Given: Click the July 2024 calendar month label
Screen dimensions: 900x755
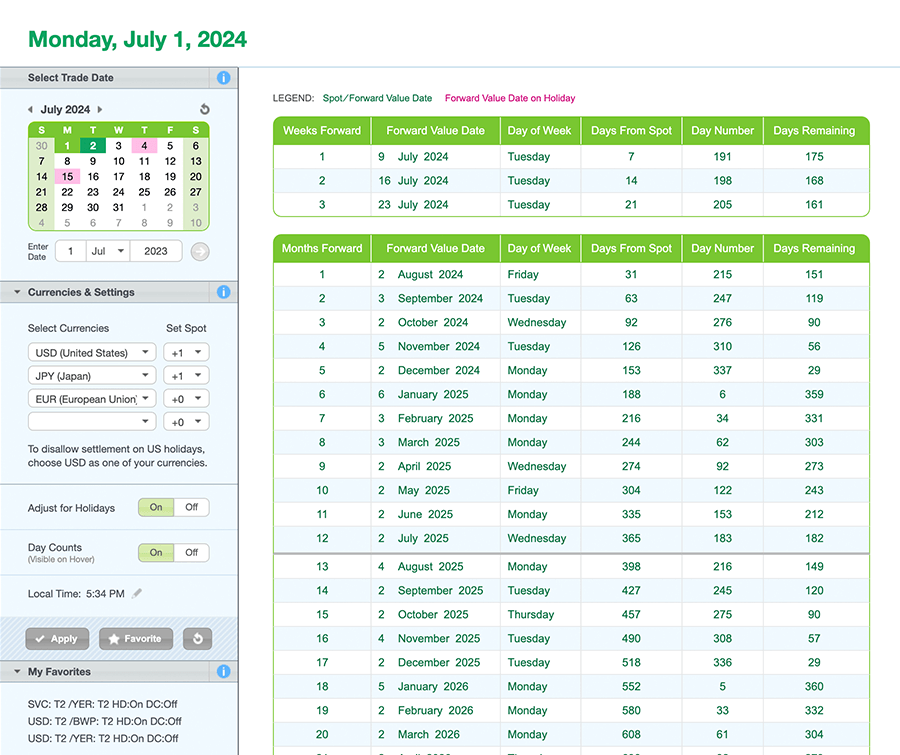Looking at the screenshot, I should tap(65, 109).
